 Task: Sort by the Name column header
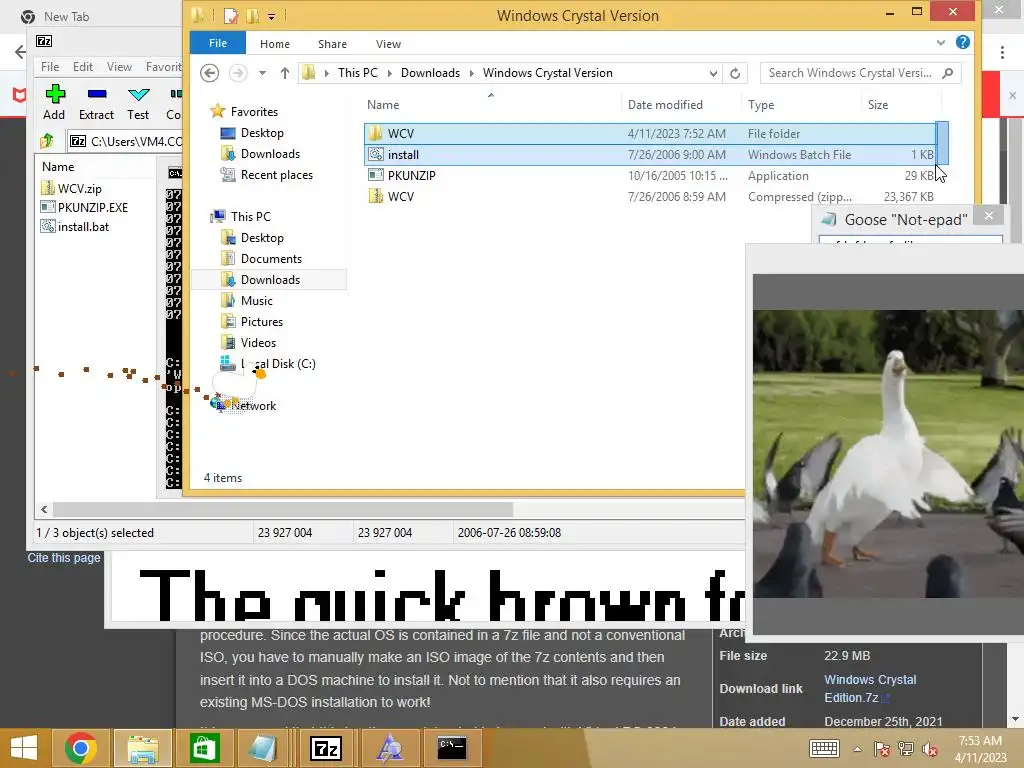383,105
